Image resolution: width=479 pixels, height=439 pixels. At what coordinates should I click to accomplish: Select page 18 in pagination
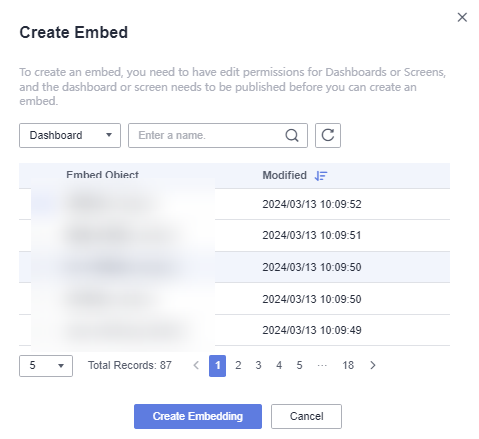(x=348, y=366)
